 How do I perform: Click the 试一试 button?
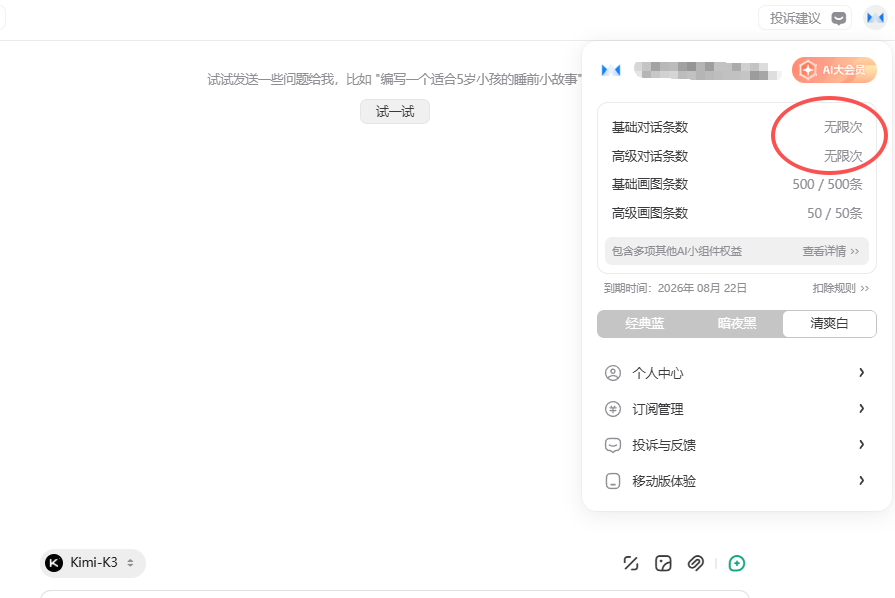[395, 111]
